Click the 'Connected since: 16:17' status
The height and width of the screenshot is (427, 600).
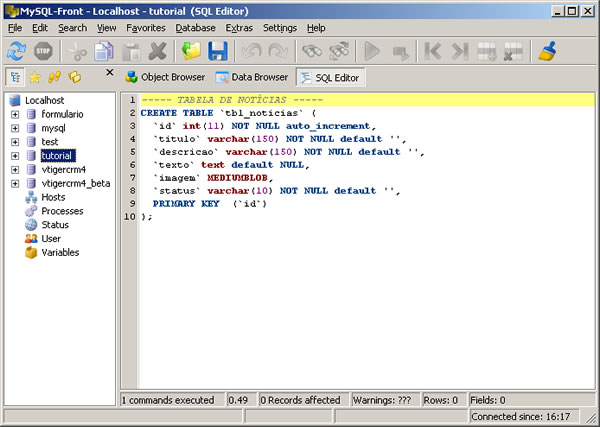520,416
